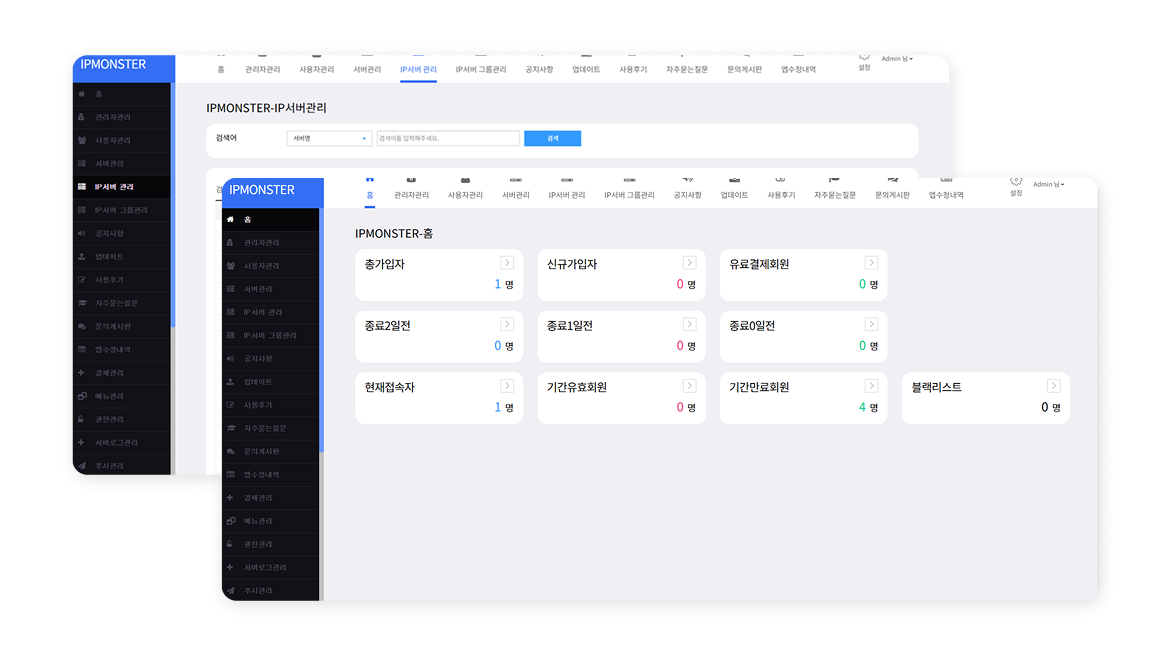Open 서버로그관리 in front window sidebar
This screenshot has height=656, width=1172.
271,567
